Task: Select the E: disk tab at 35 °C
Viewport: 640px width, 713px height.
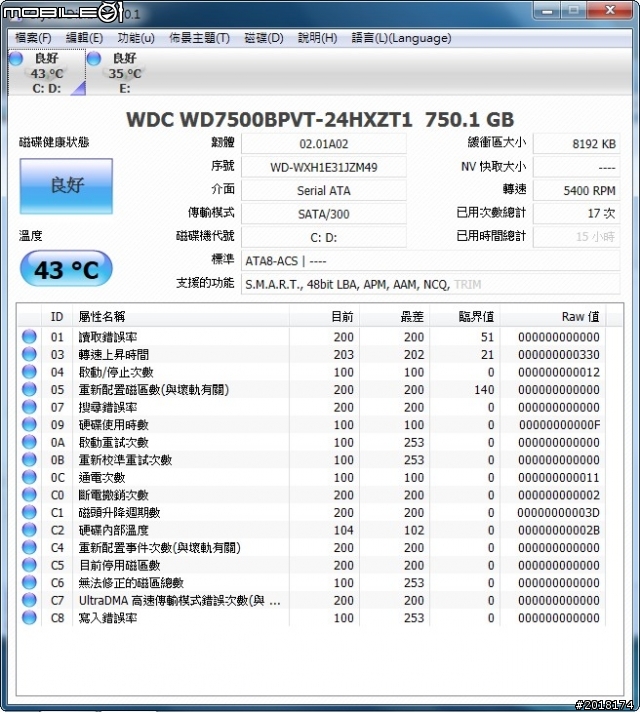Action: (124, 73)
